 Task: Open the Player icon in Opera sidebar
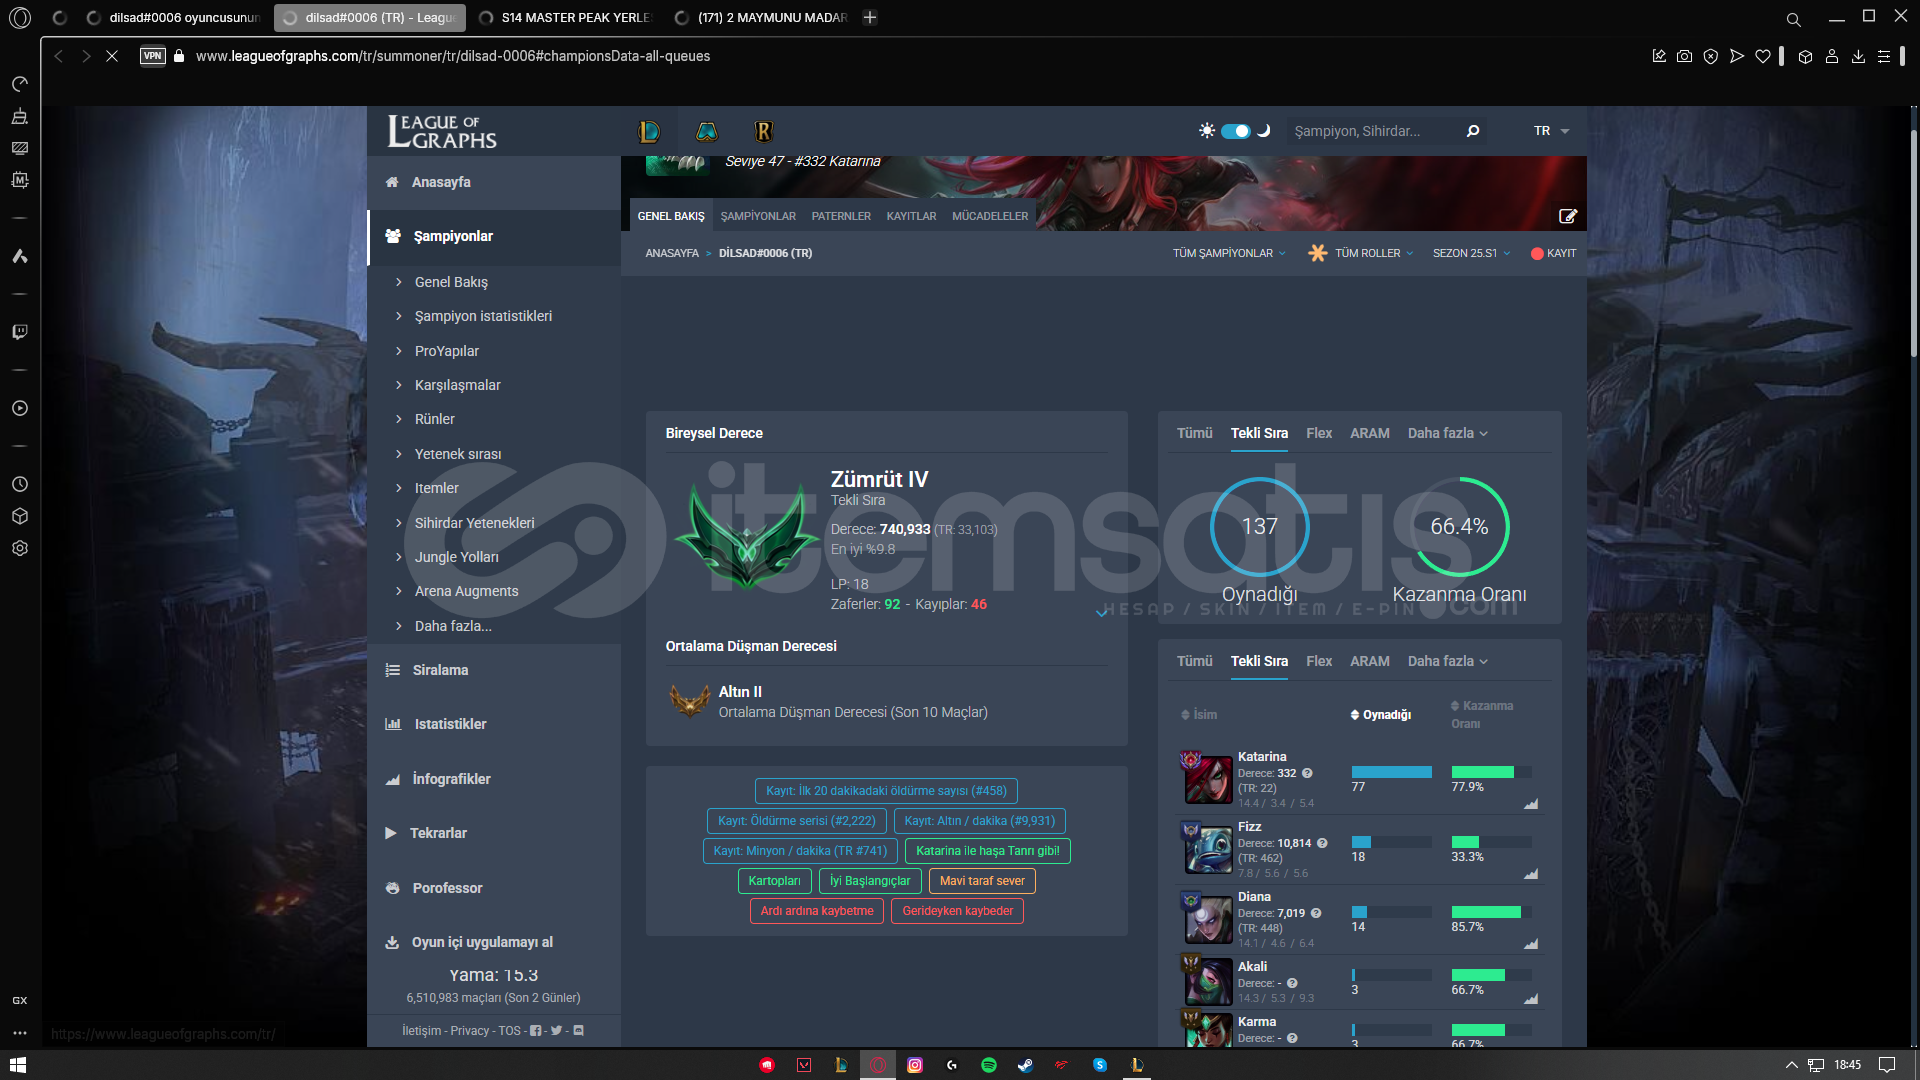20,408
